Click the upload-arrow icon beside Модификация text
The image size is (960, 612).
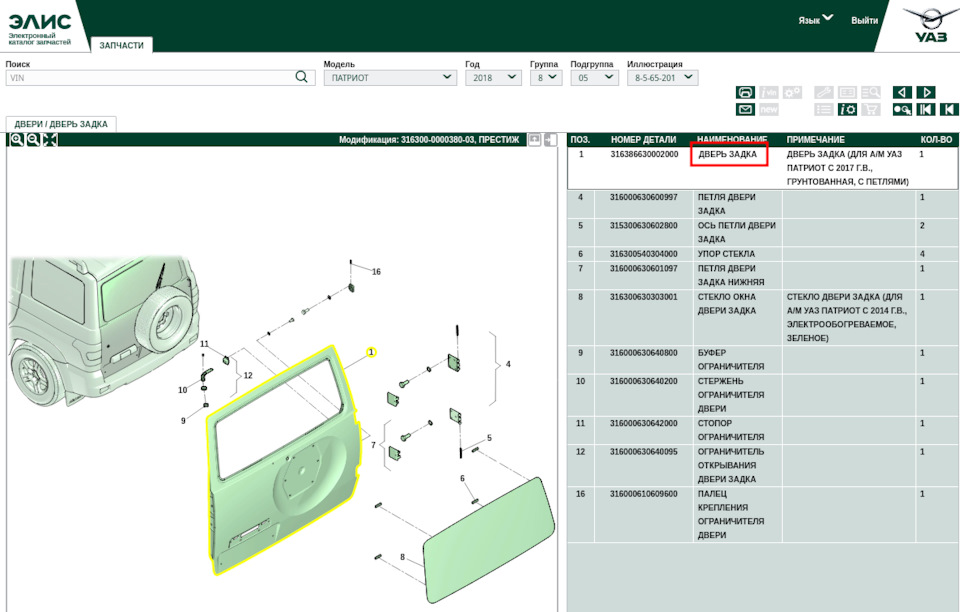tap(534, 140)
